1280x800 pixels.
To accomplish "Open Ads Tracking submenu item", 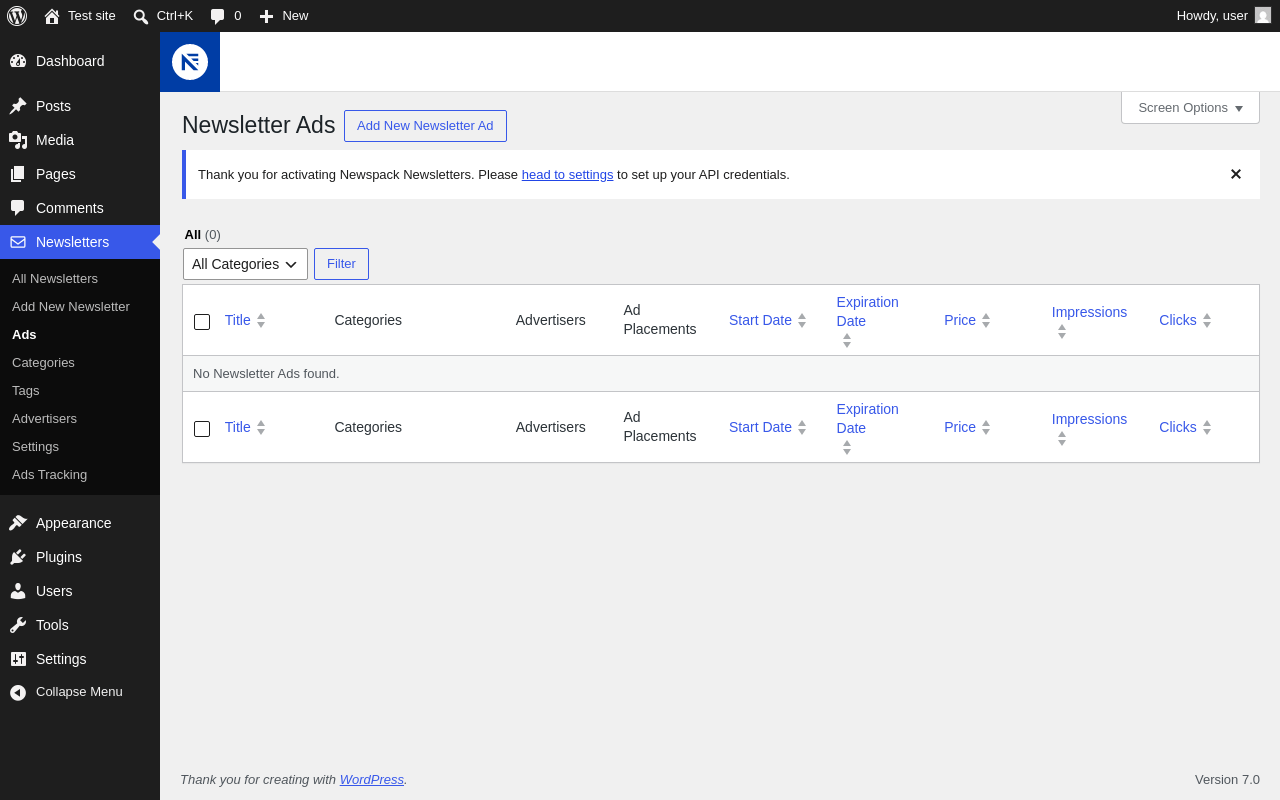I will coord(80,474).
